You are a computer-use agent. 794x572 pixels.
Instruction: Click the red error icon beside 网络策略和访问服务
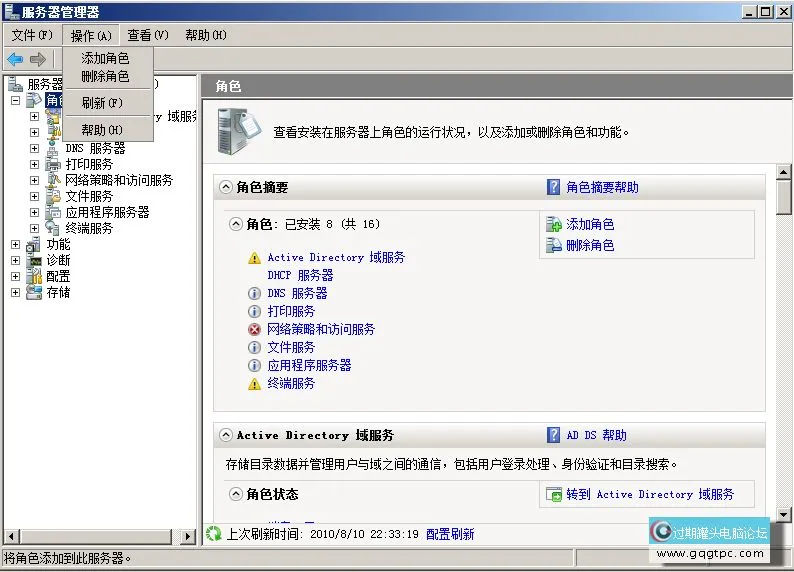point(254,330)
